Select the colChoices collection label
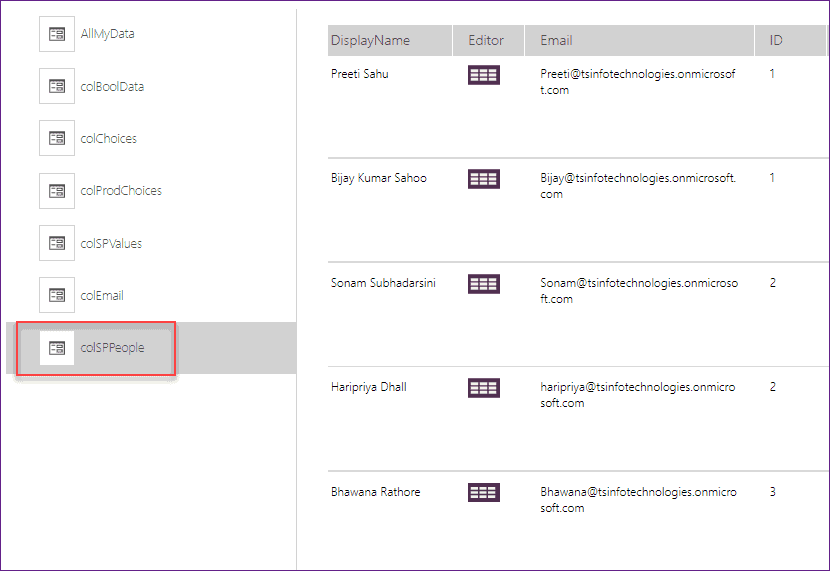830x571 pixels. (x=109, y=139)
